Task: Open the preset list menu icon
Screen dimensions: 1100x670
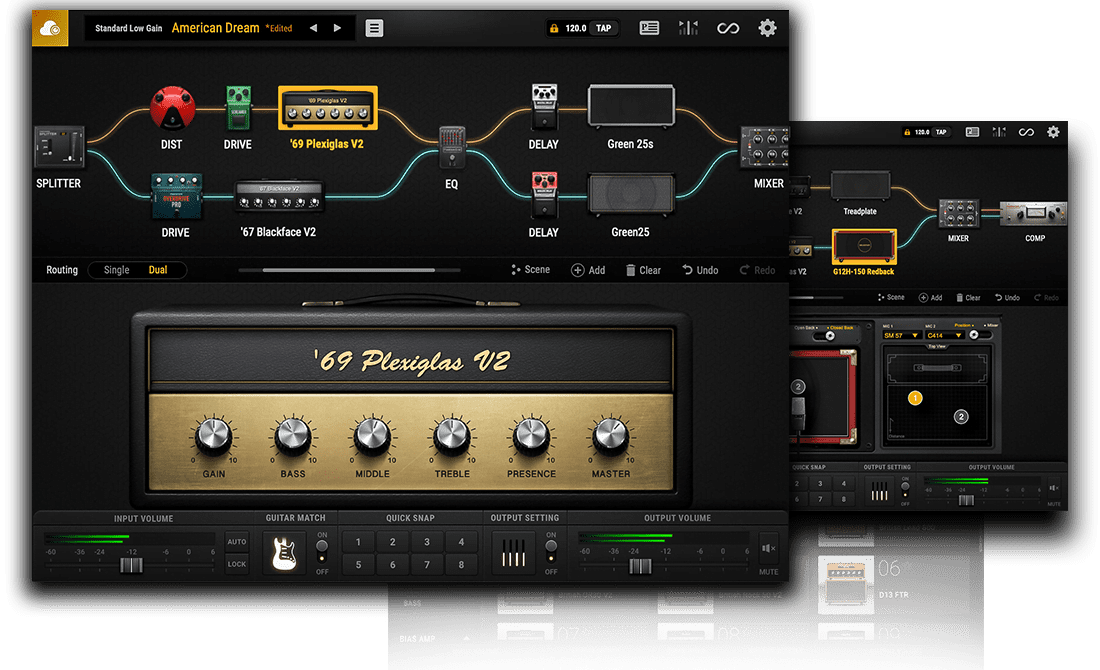Action: coord(374,28)
